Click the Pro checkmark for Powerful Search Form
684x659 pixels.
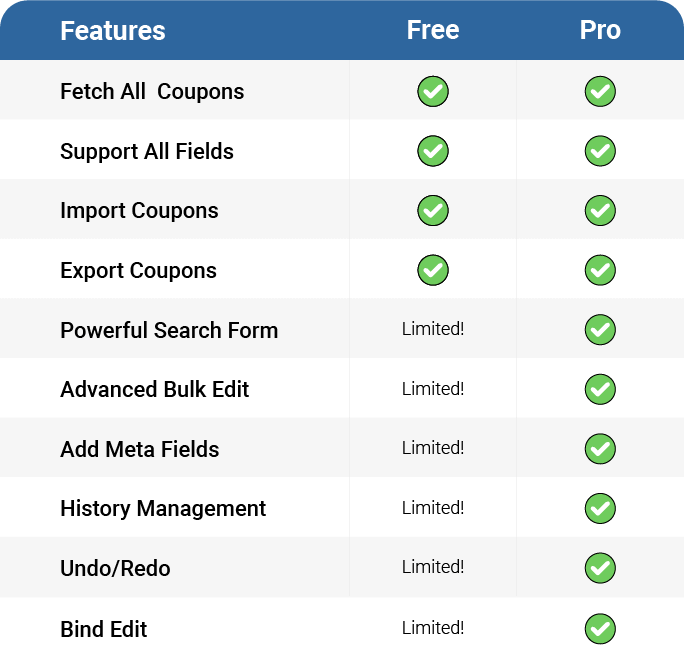pos(600,330)
